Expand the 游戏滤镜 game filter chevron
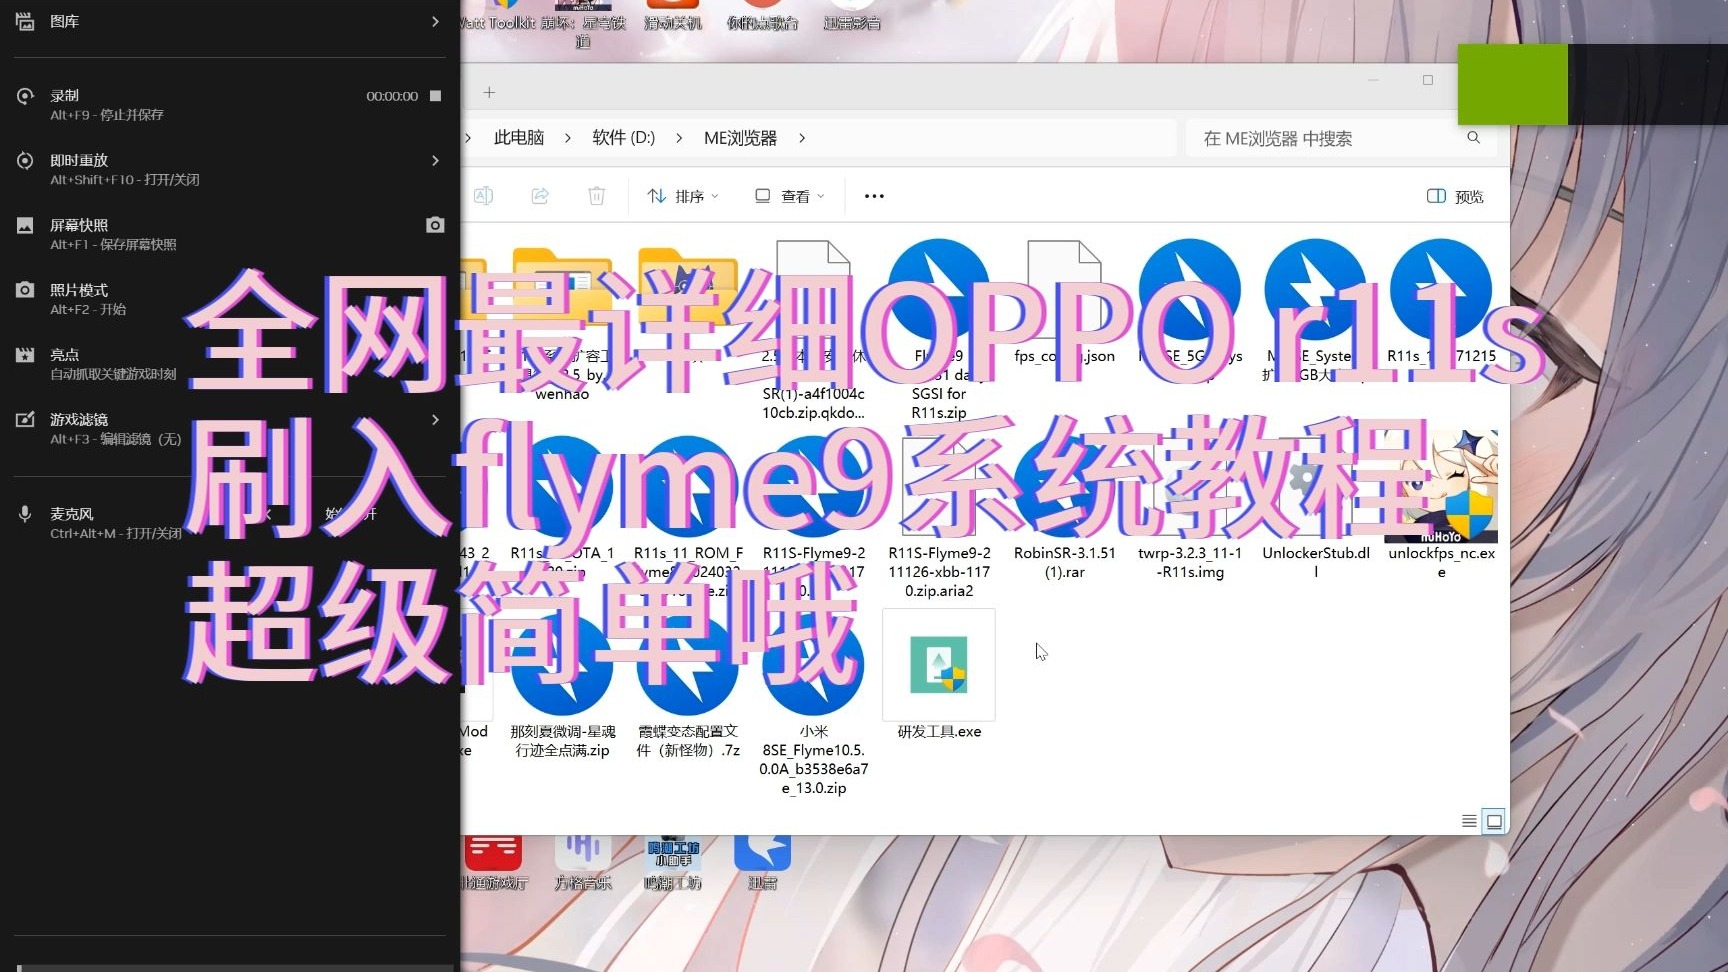This screenshot has width=1728, height=972. tap(435, 420)
